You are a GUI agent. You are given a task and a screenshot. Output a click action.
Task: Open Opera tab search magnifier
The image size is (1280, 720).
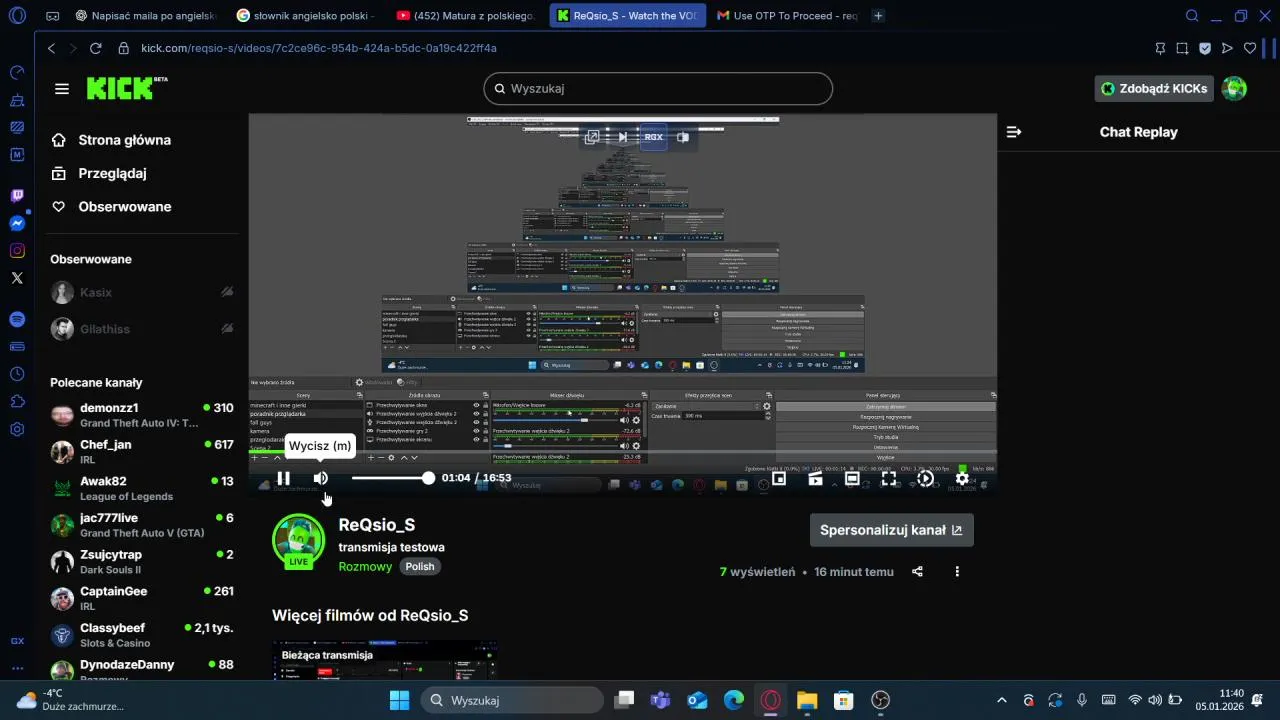[x=1192, y=16]
